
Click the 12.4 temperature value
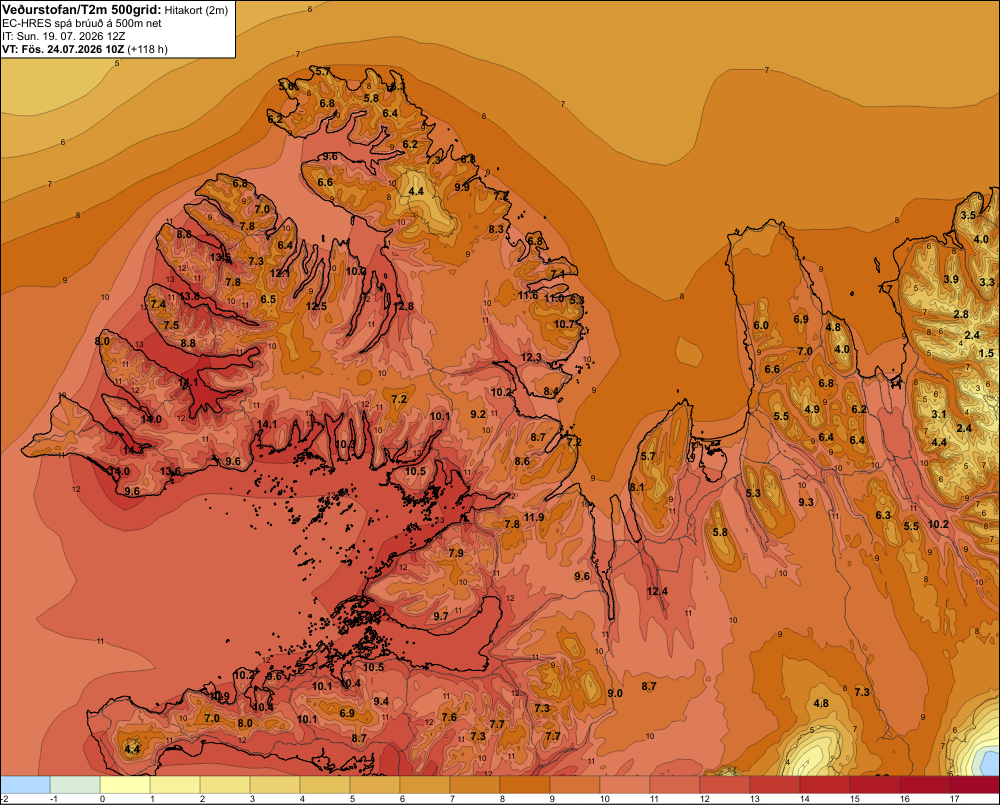tap(657, 591)
